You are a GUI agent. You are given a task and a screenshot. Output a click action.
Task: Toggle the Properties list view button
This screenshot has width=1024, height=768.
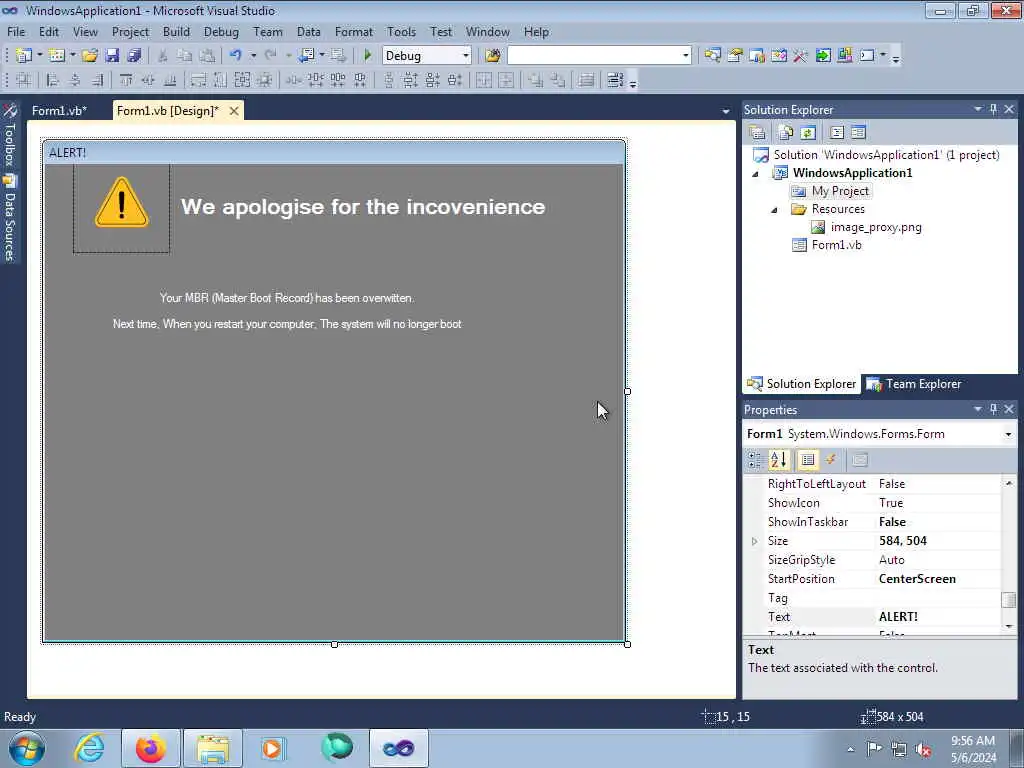[808, 460]
